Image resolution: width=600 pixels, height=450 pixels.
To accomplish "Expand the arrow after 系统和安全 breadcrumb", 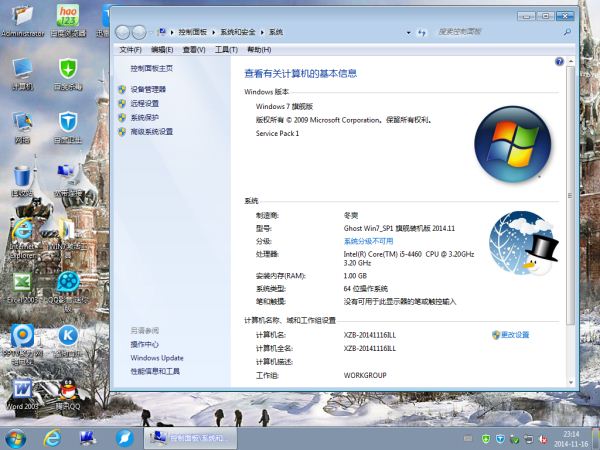I will 262,33.
